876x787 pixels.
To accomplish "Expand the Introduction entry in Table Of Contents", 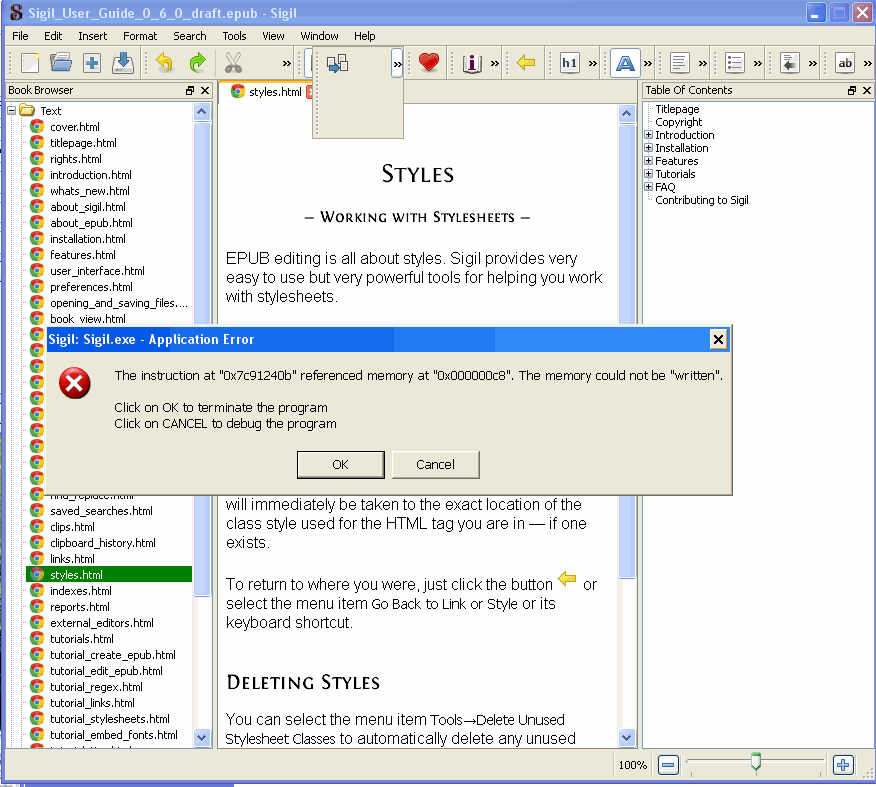I will (x=648, y=135).
